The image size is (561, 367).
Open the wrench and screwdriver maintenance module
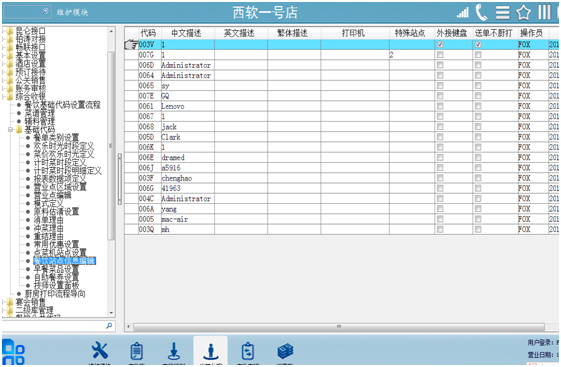[x=99, y=350]
